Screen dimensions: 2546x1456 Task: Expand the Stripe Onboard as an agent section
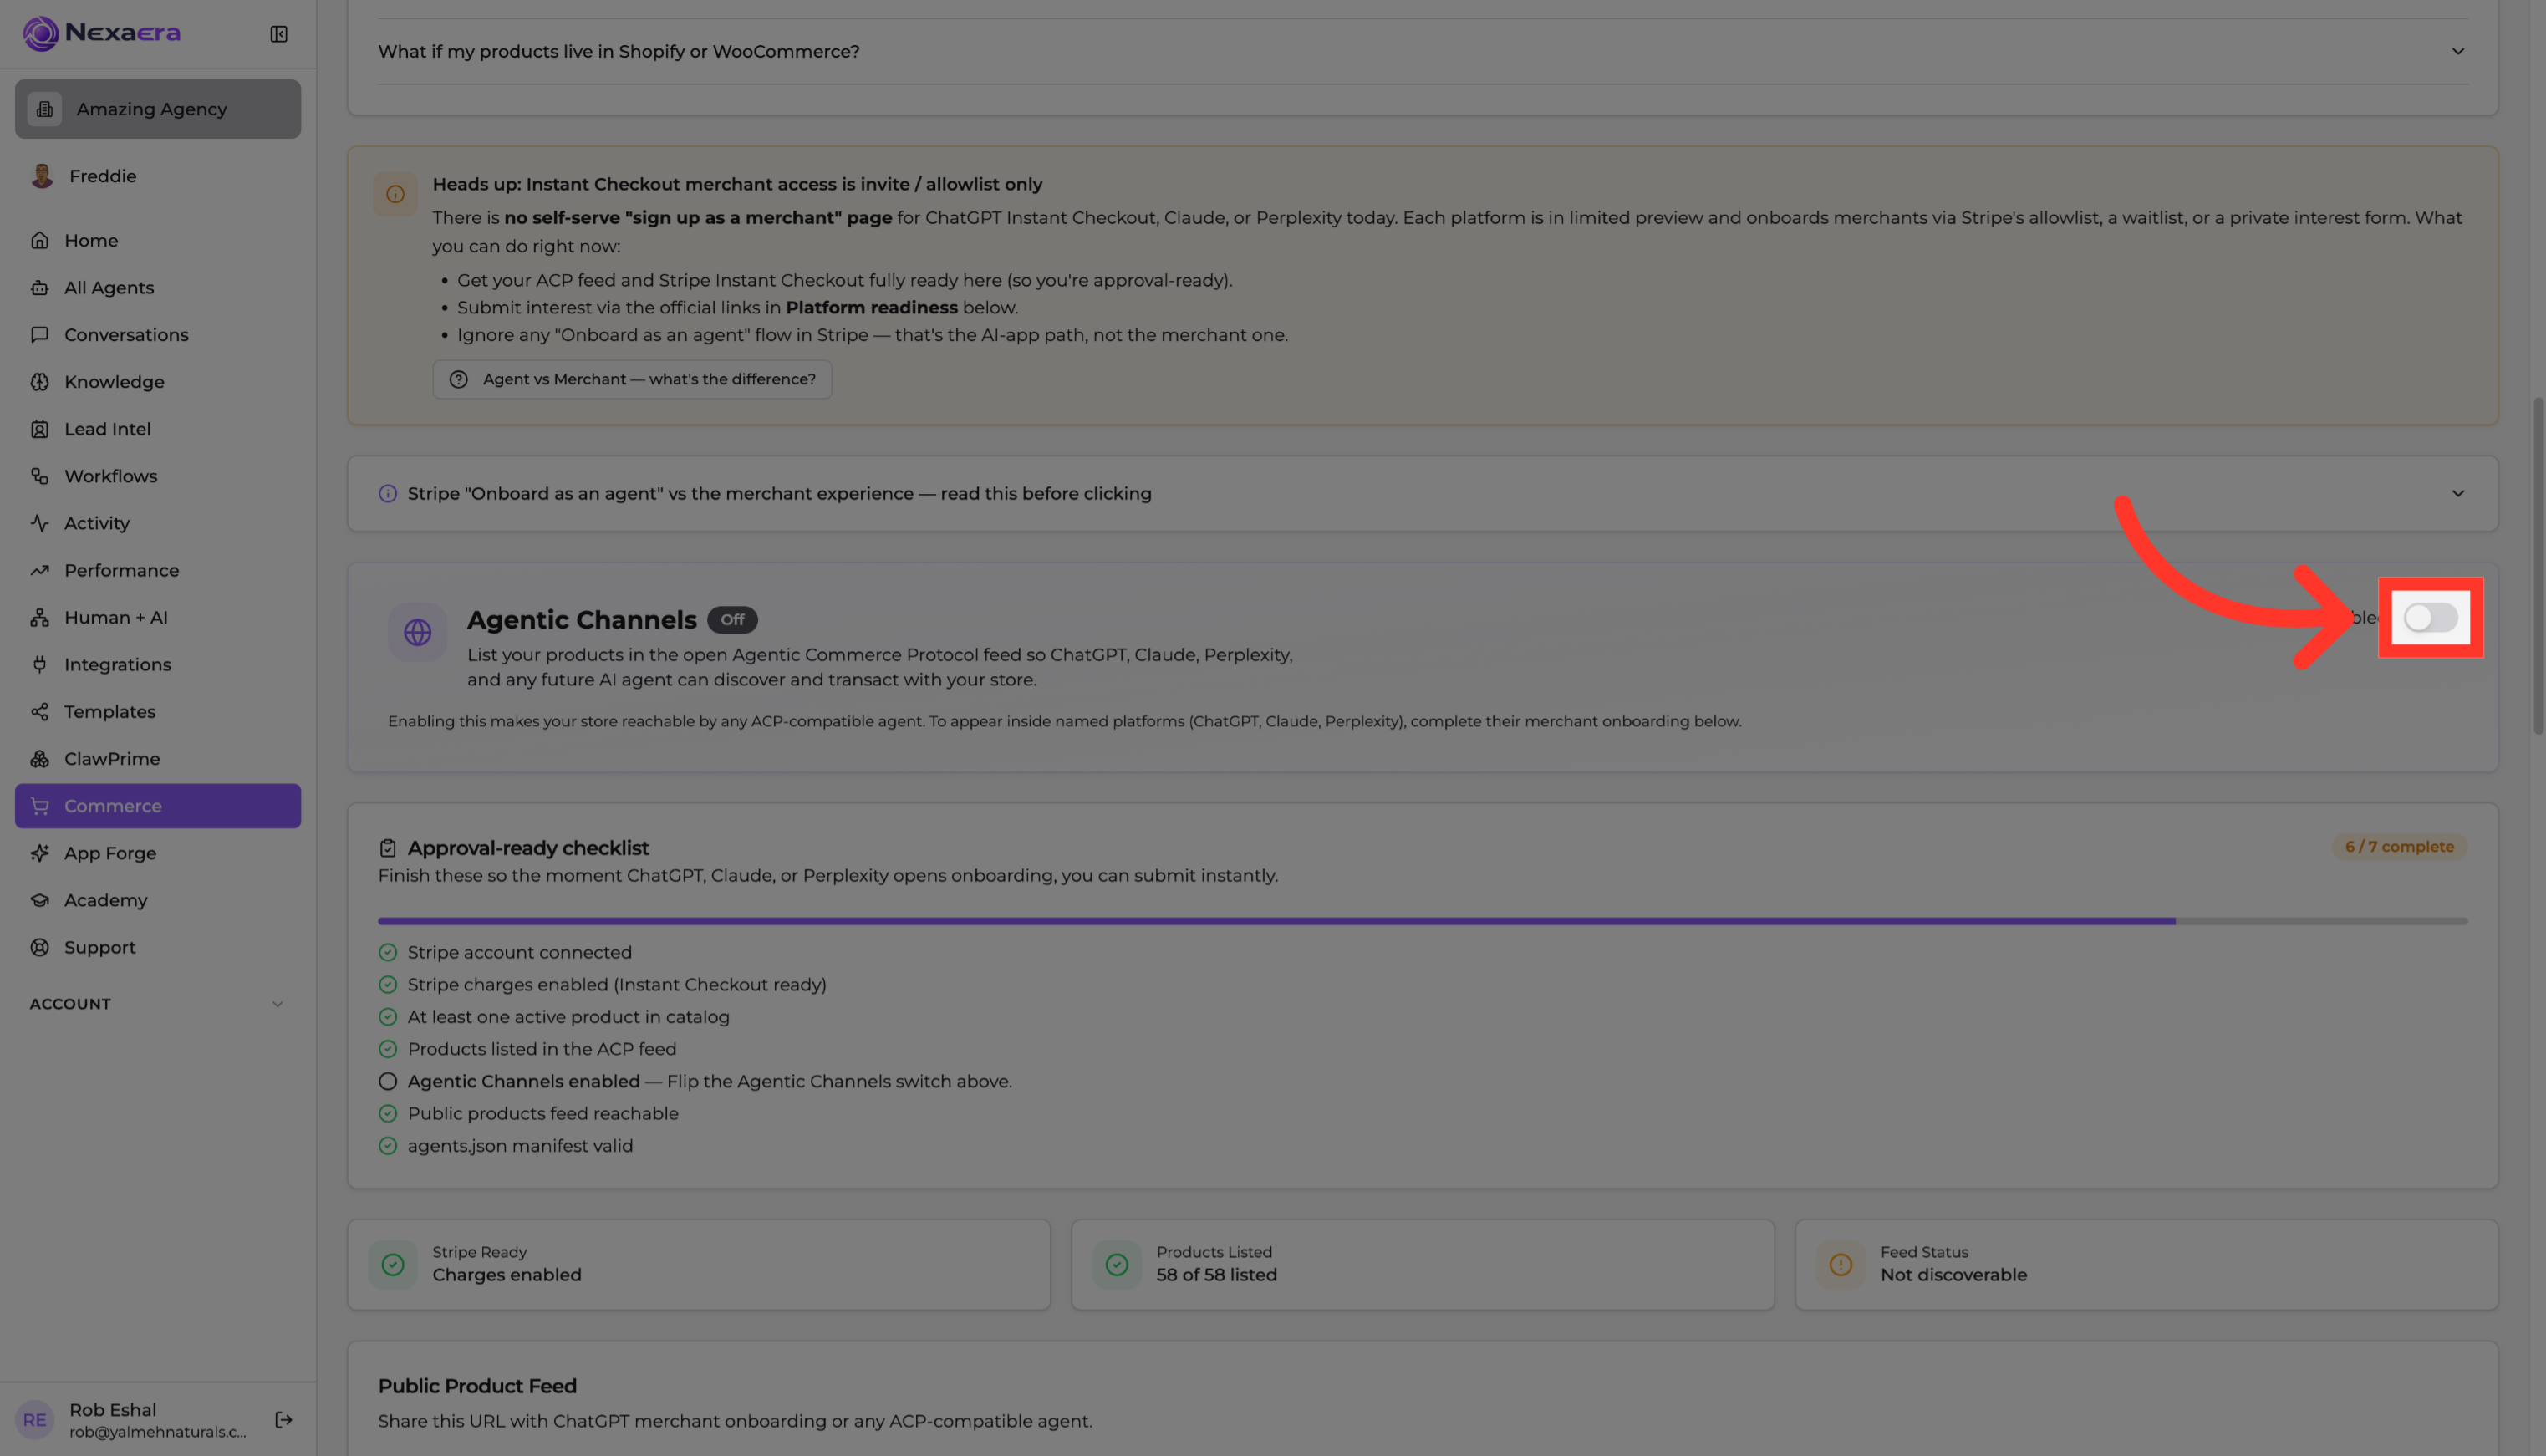coord(1422,493)
